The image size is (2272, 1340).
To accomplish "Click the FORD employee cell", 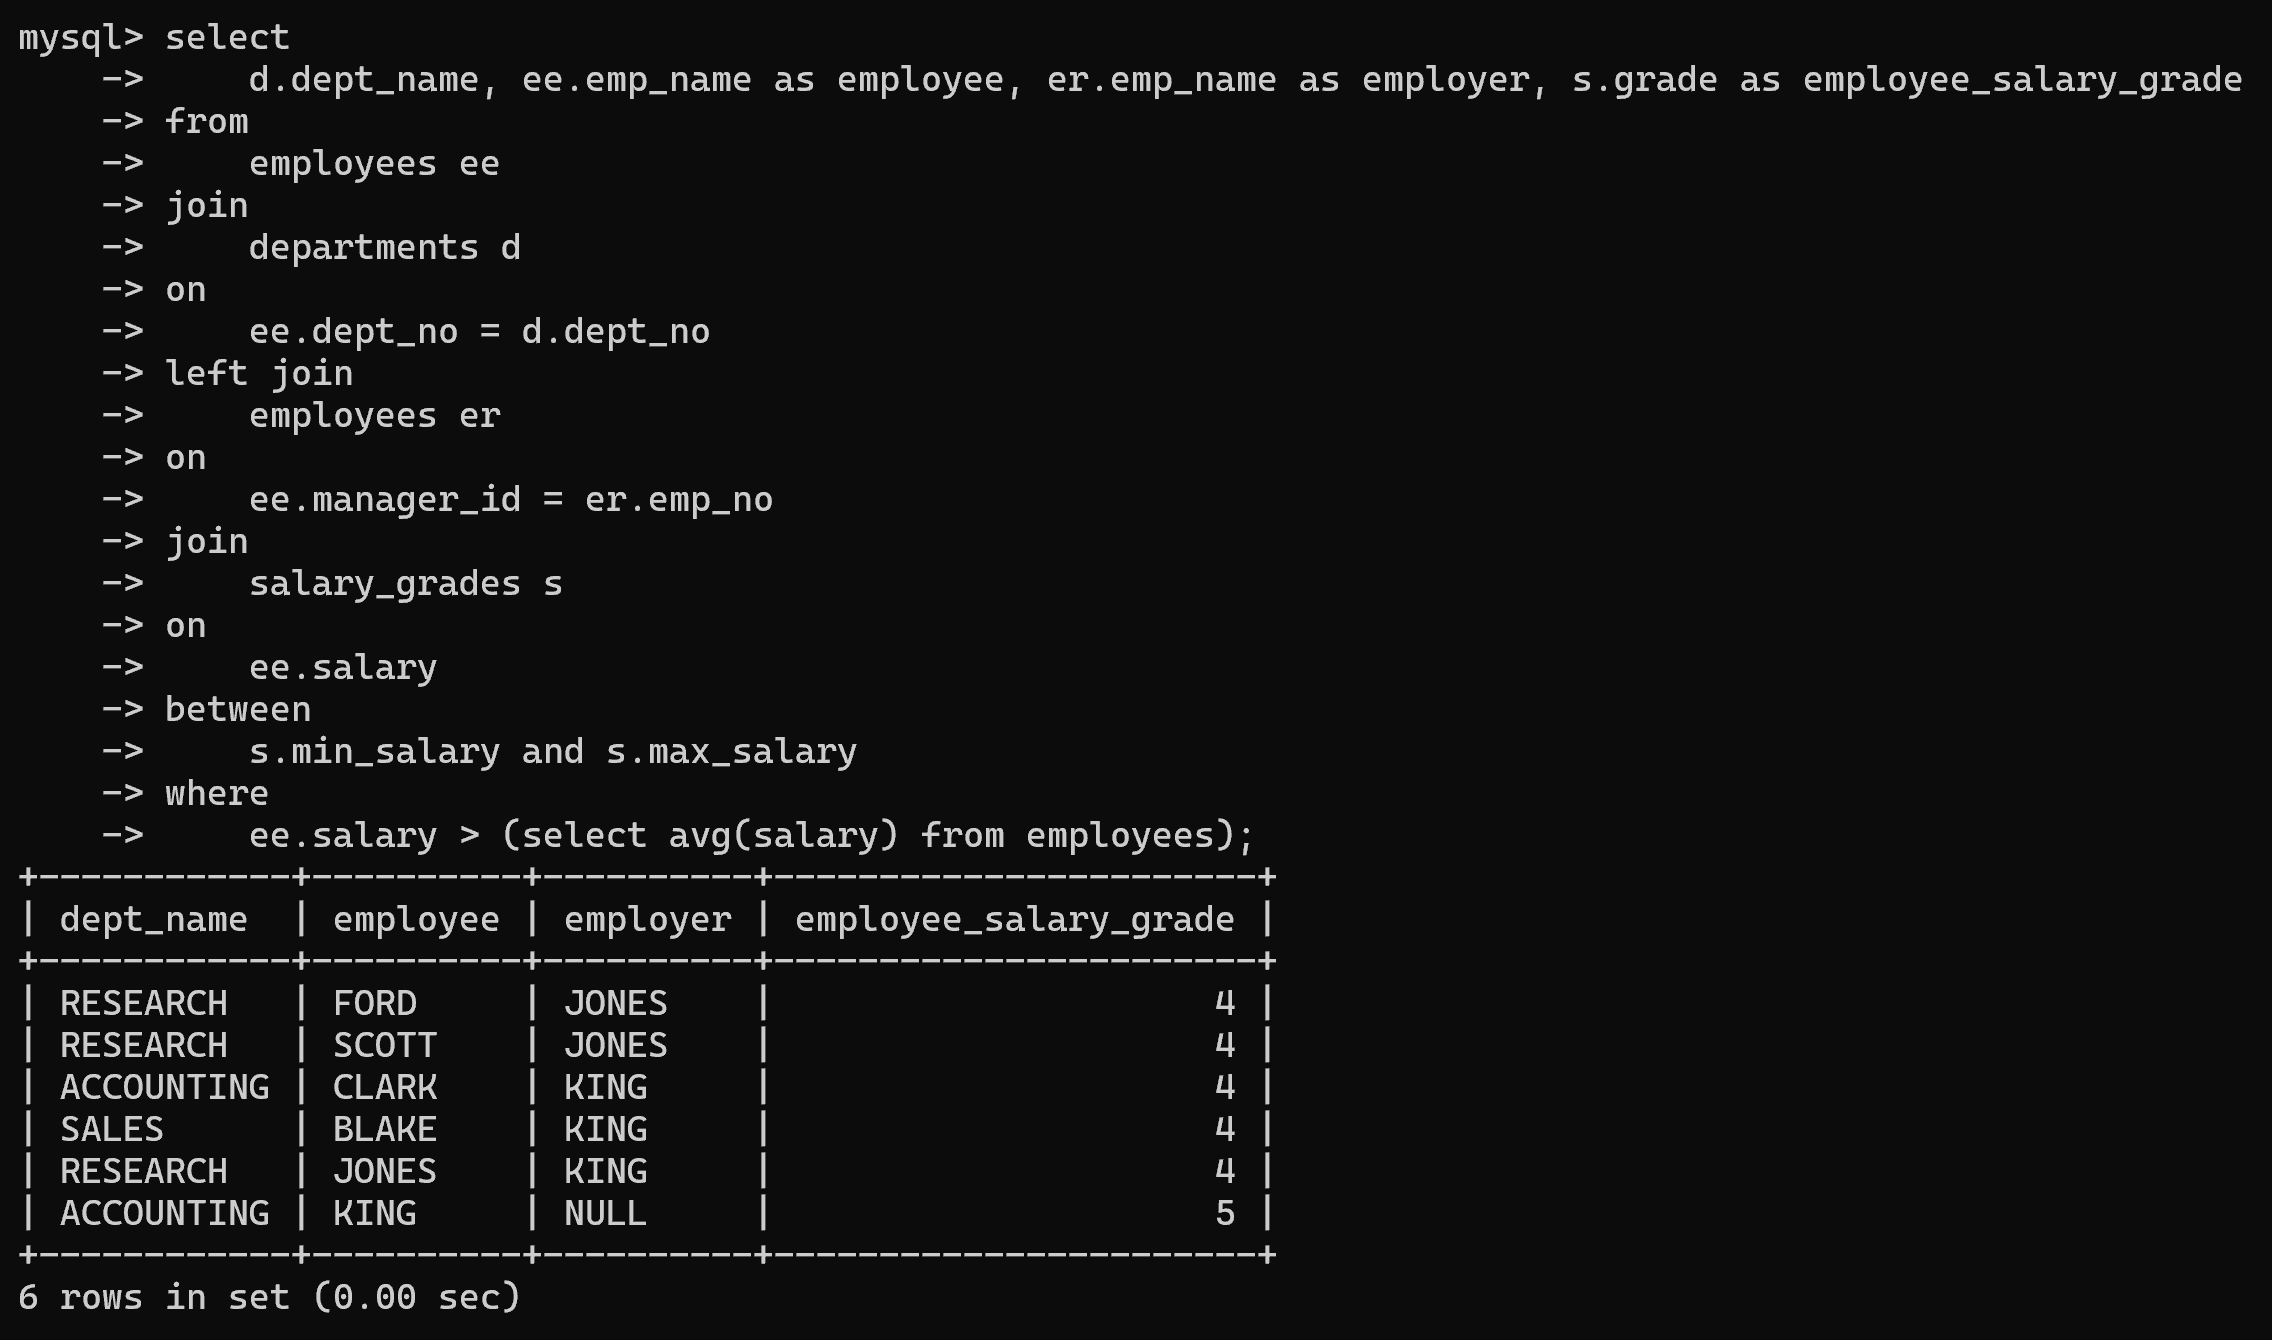I will (x=375, y=1003).
